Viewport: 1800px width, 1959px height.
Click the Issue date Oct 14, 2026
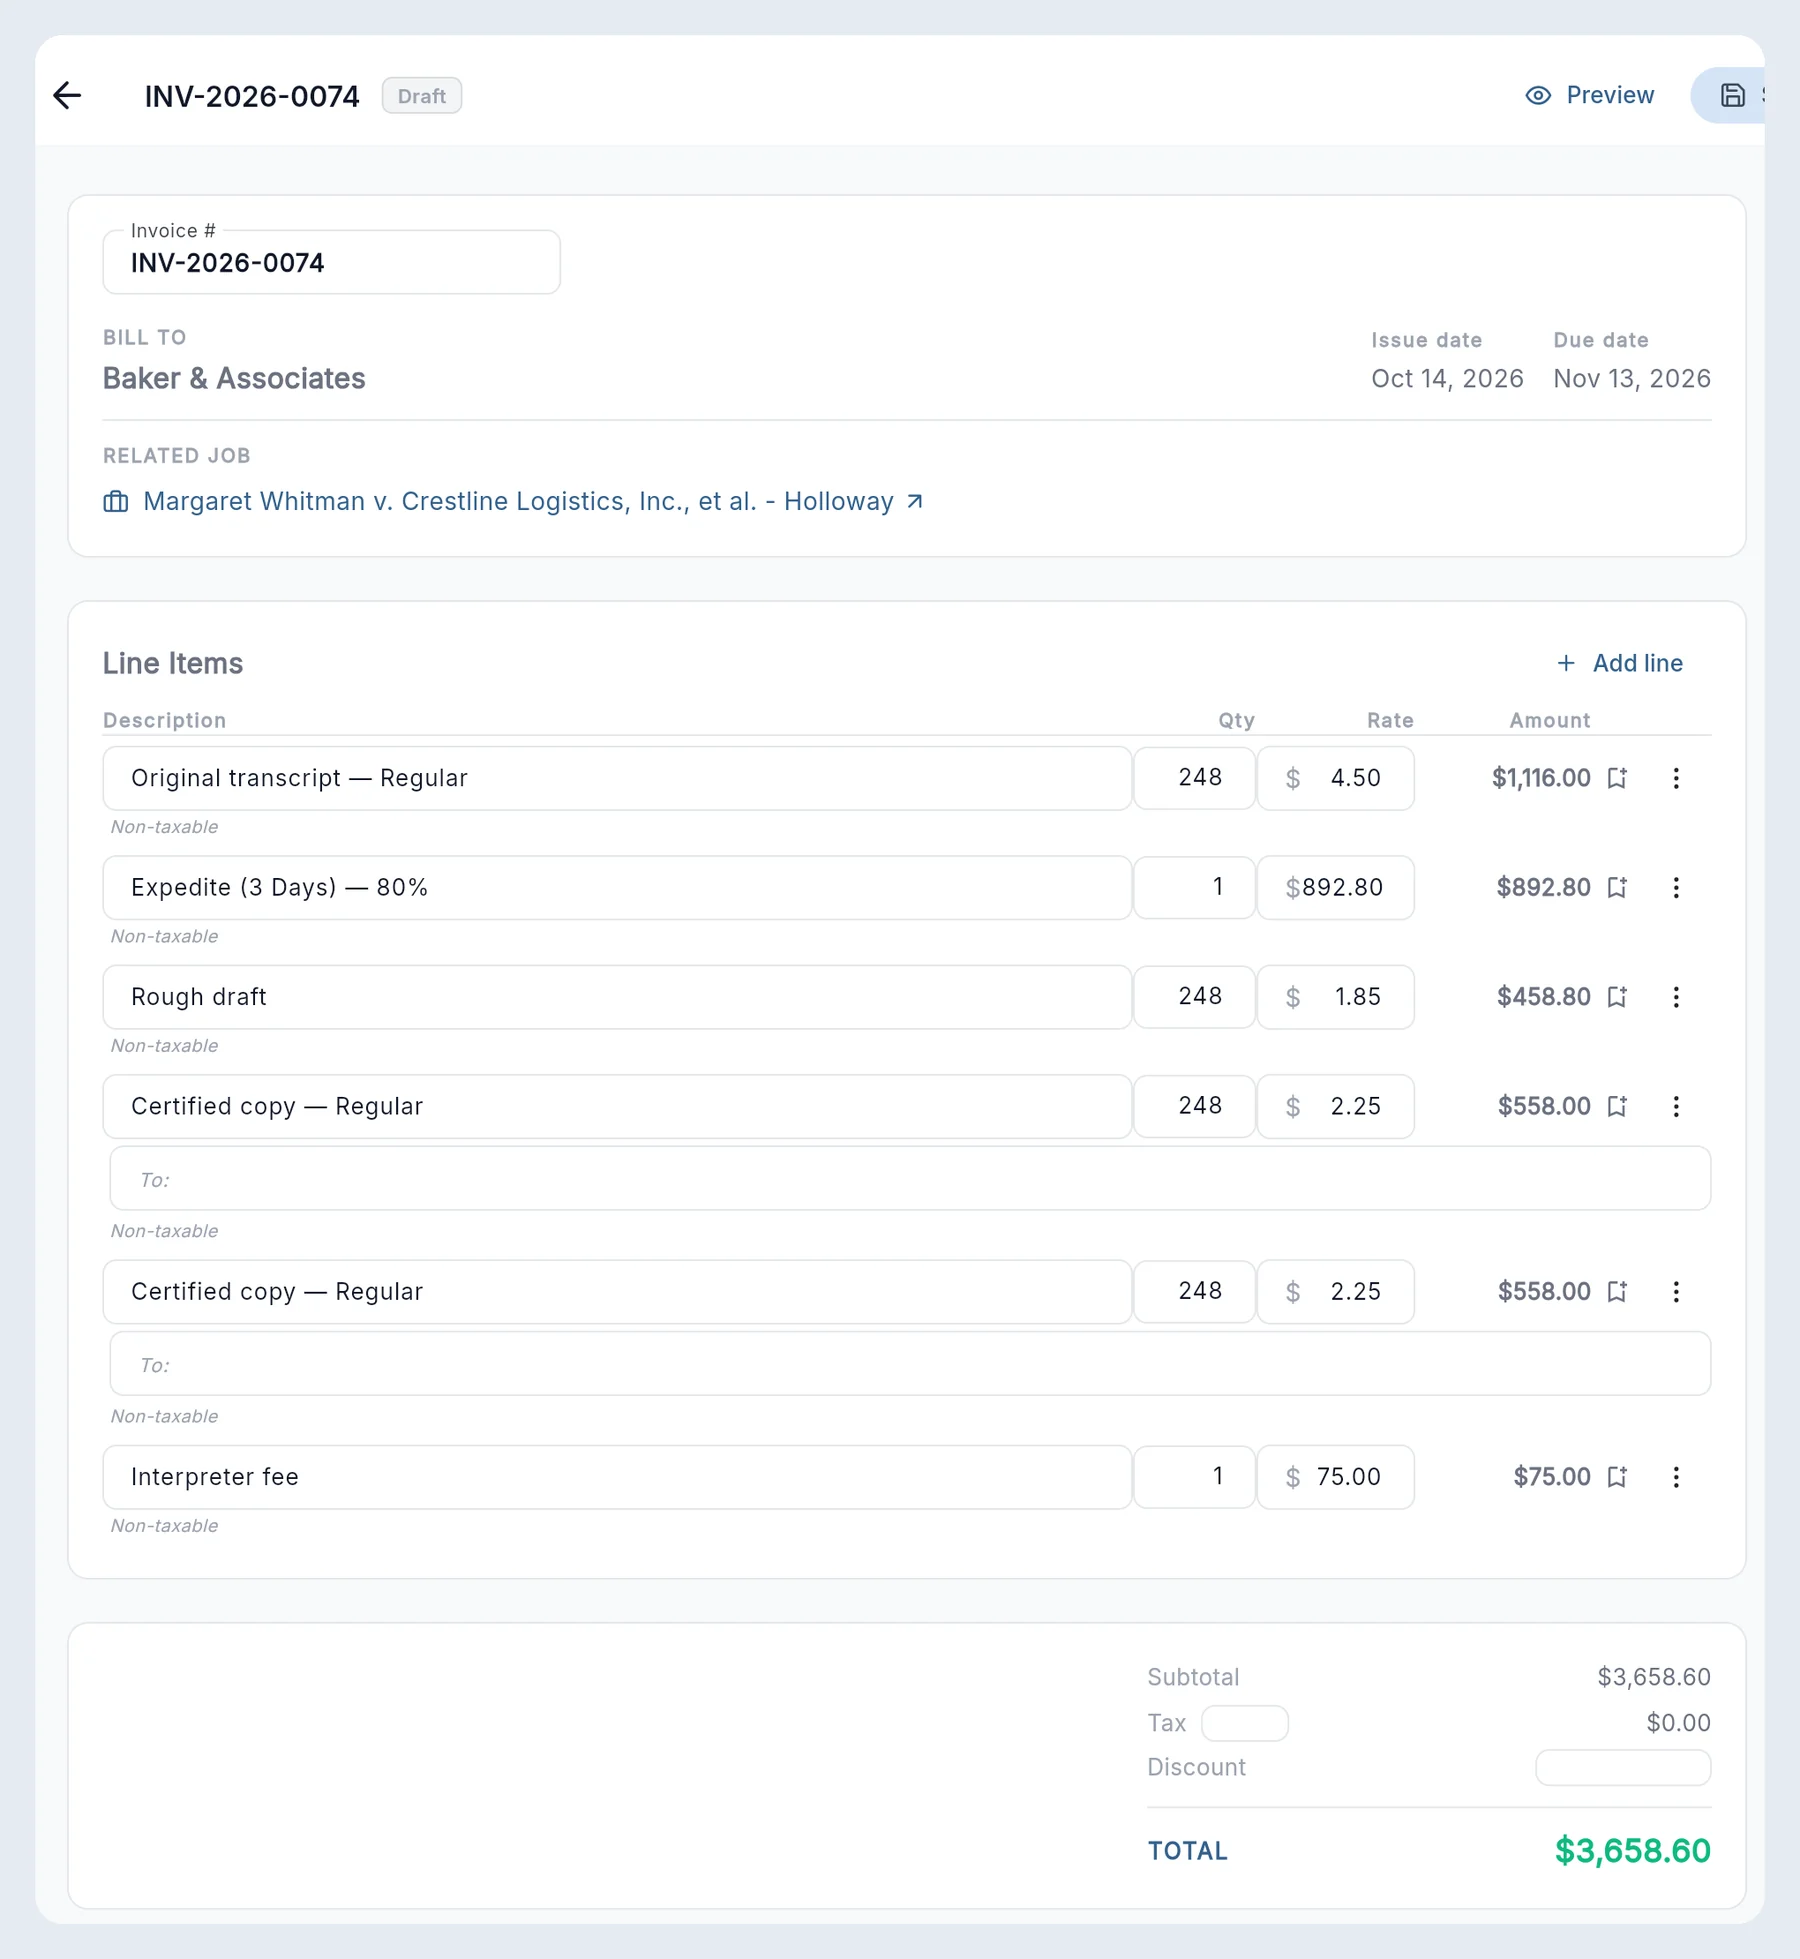[x=1447, y=379]
